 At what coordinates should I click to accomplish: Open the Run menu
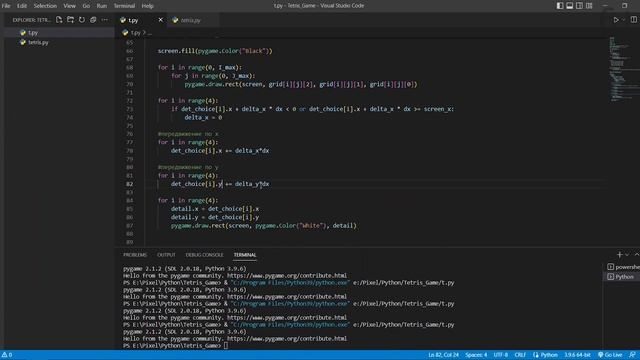click(102, 6)
